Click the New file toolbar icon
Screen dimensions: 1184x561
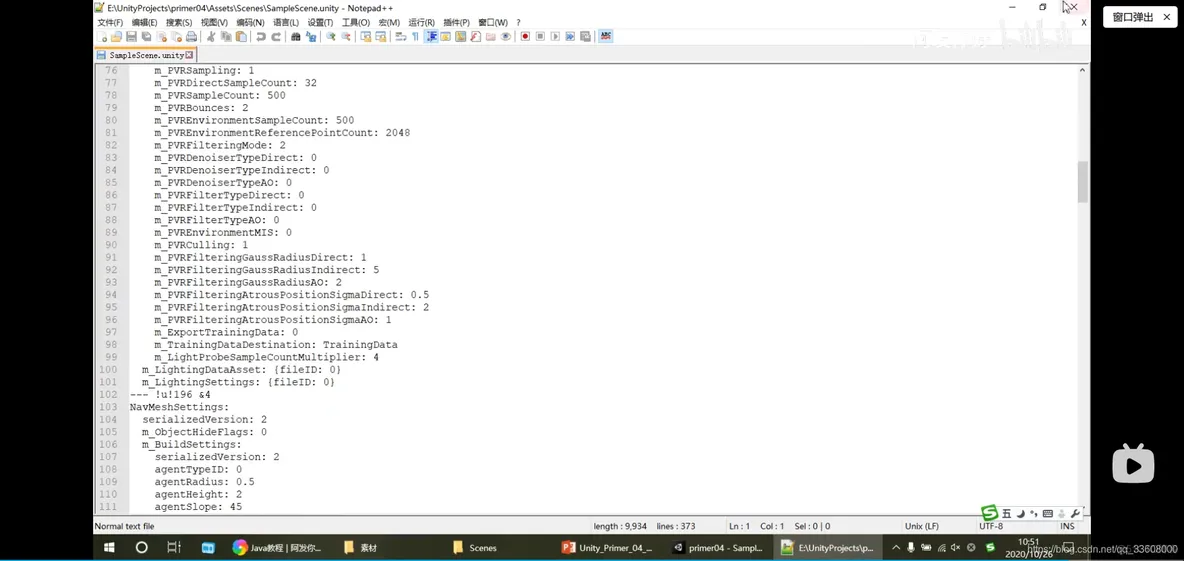[102, 36]
